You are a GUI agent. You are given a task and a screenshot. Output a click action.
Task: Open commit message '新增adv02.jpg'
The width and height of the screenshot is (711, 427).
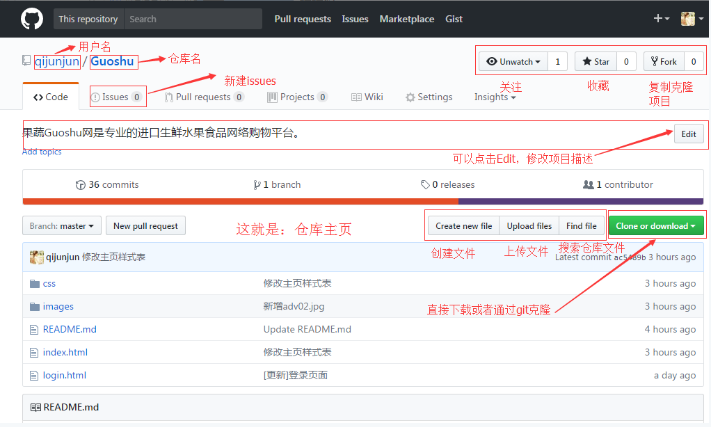294,306
